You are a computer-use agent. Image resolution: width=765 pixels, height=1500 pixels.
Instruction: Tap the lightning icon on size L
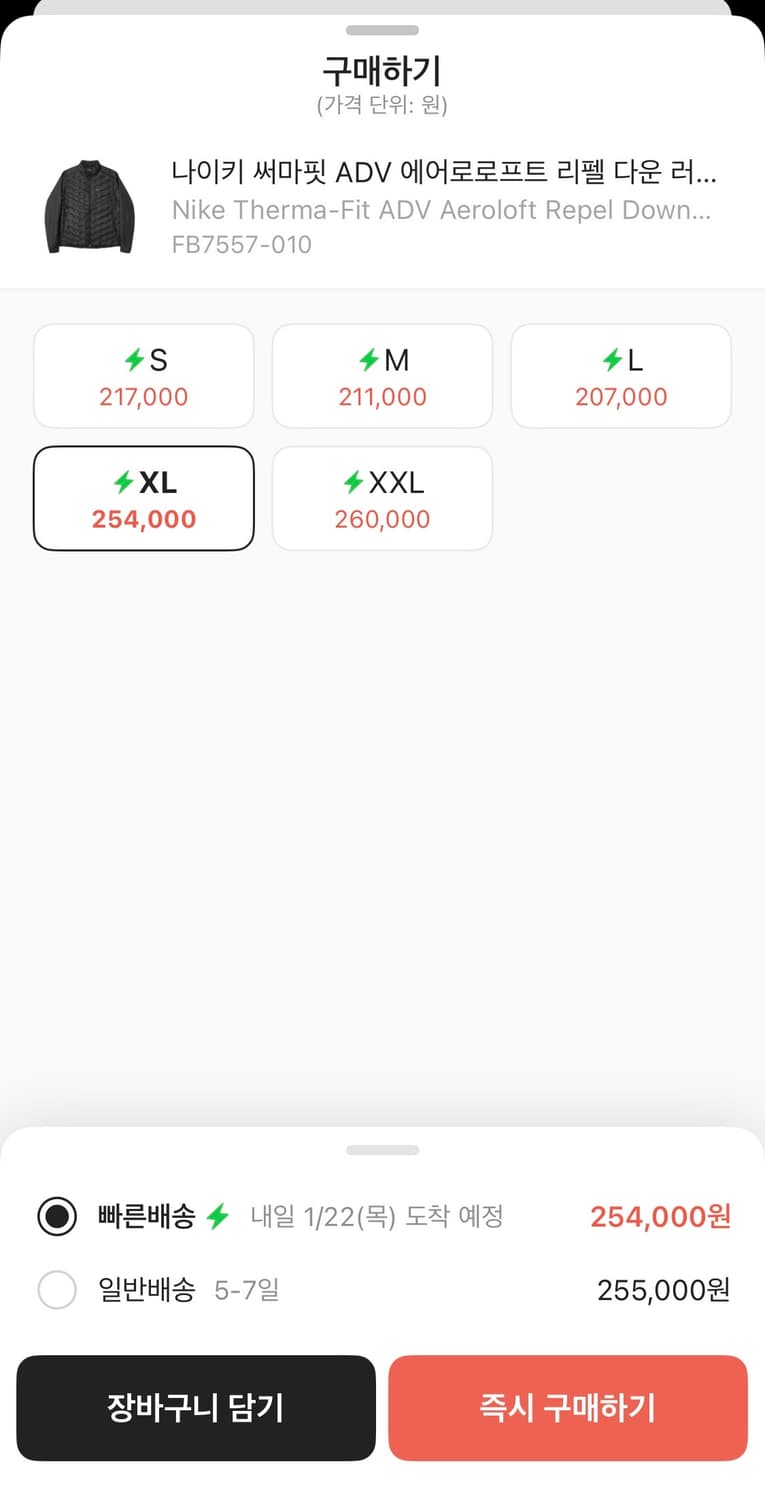(x=612, y=360)
